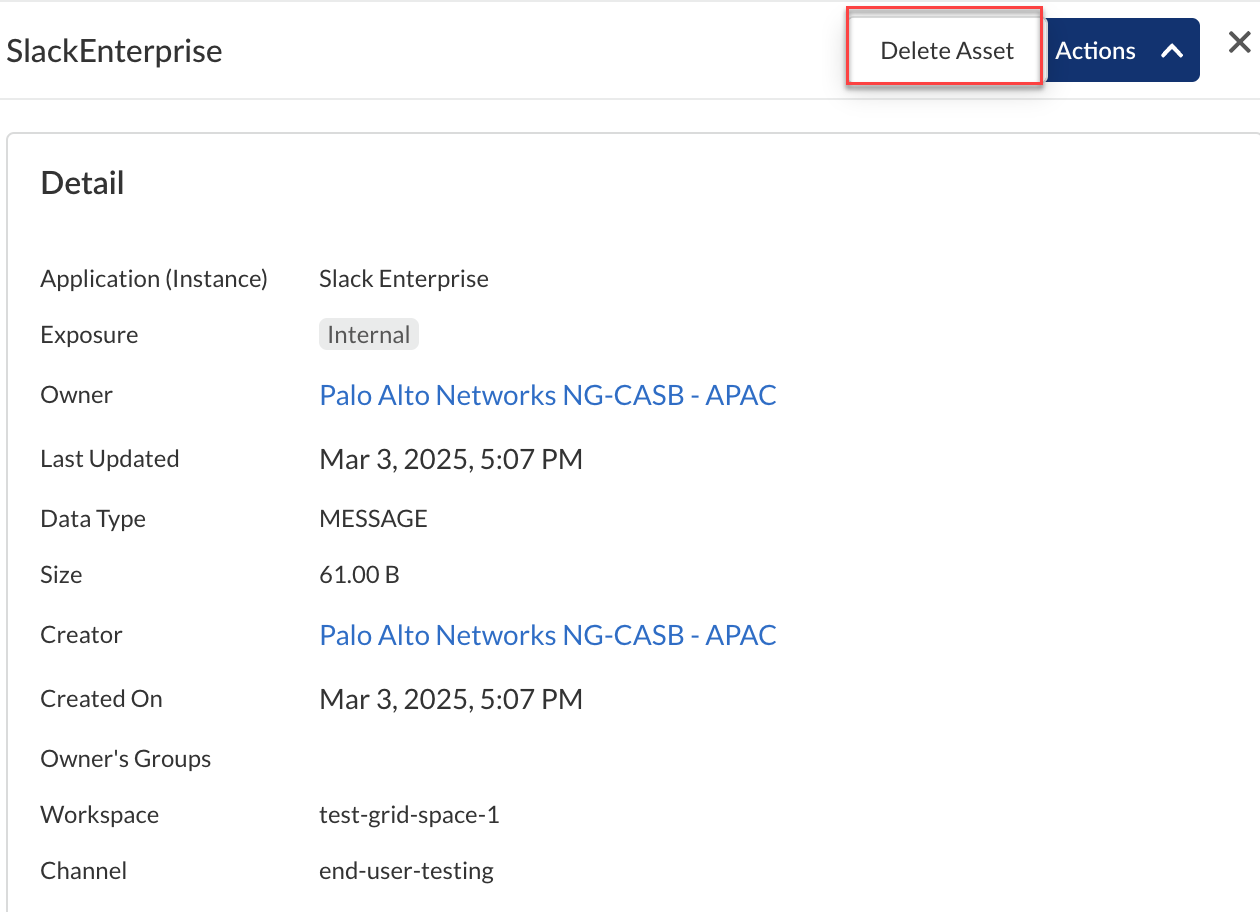This screenshot has height=912, width=1260.
Task: Click the Created On timestamp value
Action: click(450, 699)
